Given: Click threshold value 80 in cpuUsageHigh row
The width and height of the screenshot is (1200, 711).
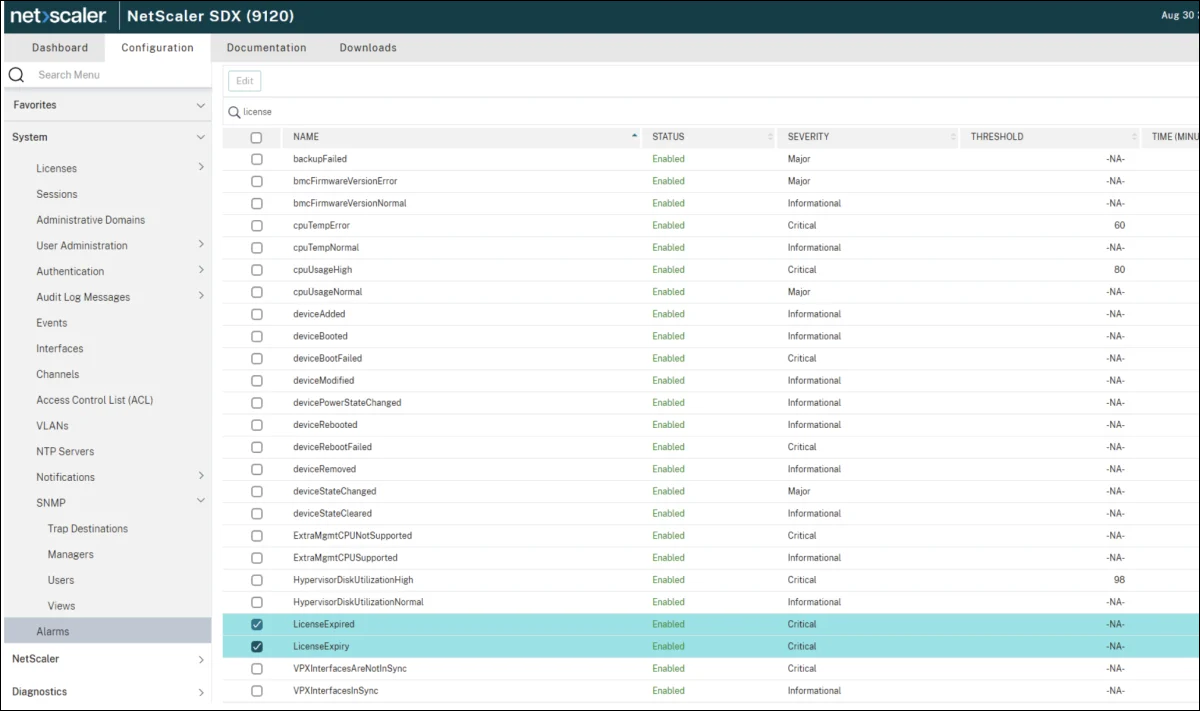Looking at the screenshot, I should 1119,270.
